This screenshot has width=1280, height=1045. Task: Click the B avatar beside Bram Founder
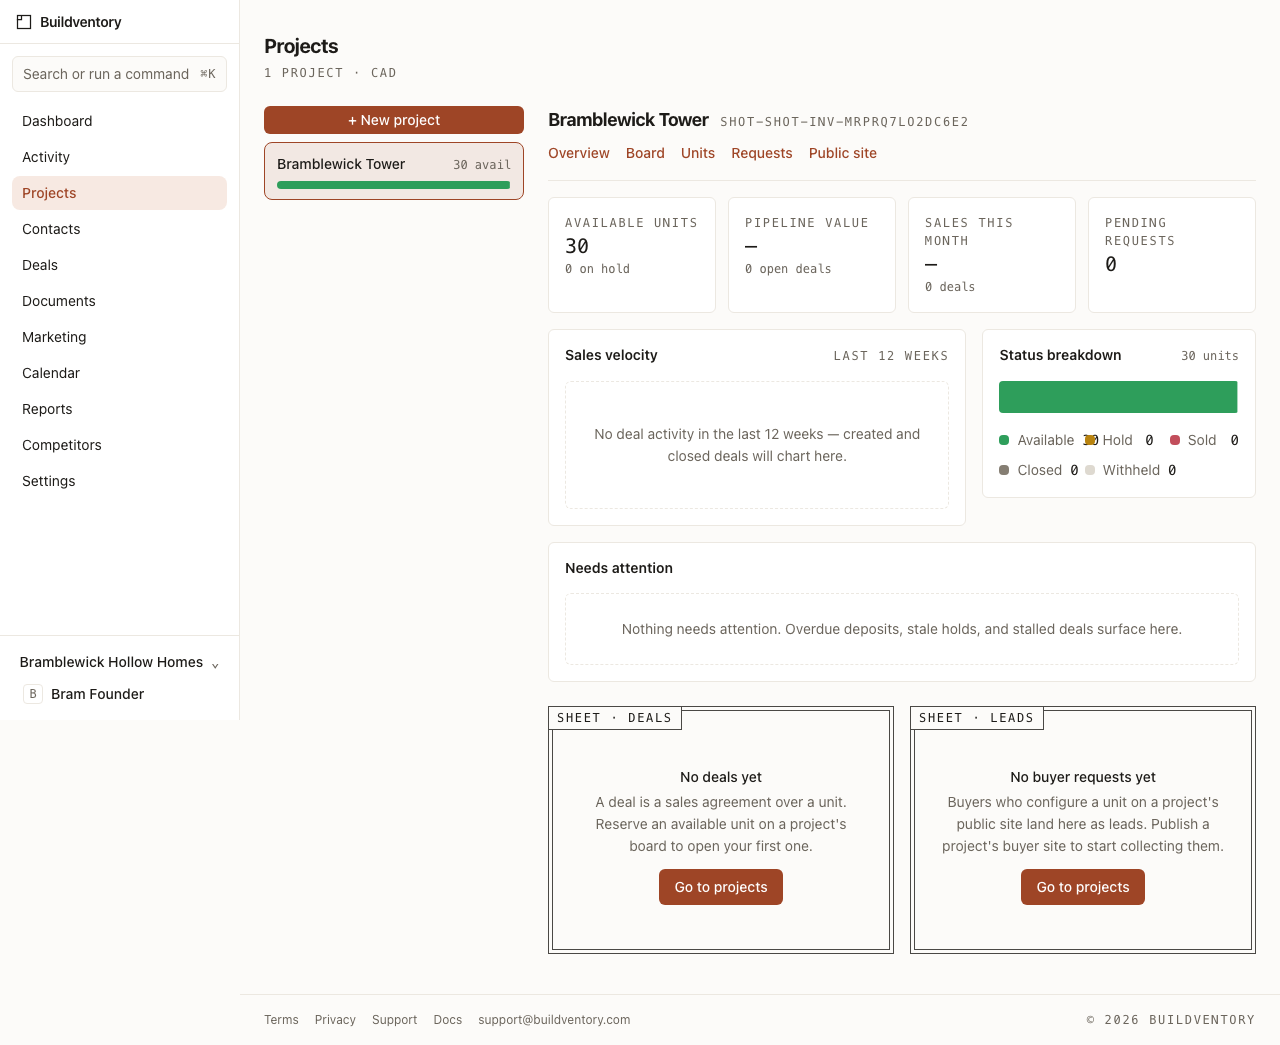(x=33, y=694)
